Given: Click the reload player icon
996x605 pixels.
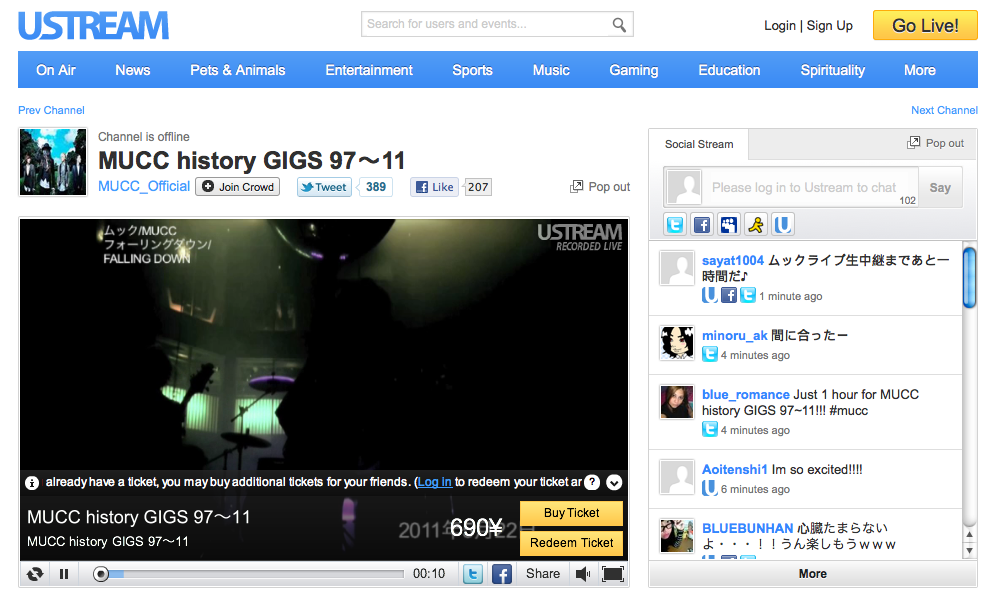Looking at the screenshot, I should coord(35,574).
